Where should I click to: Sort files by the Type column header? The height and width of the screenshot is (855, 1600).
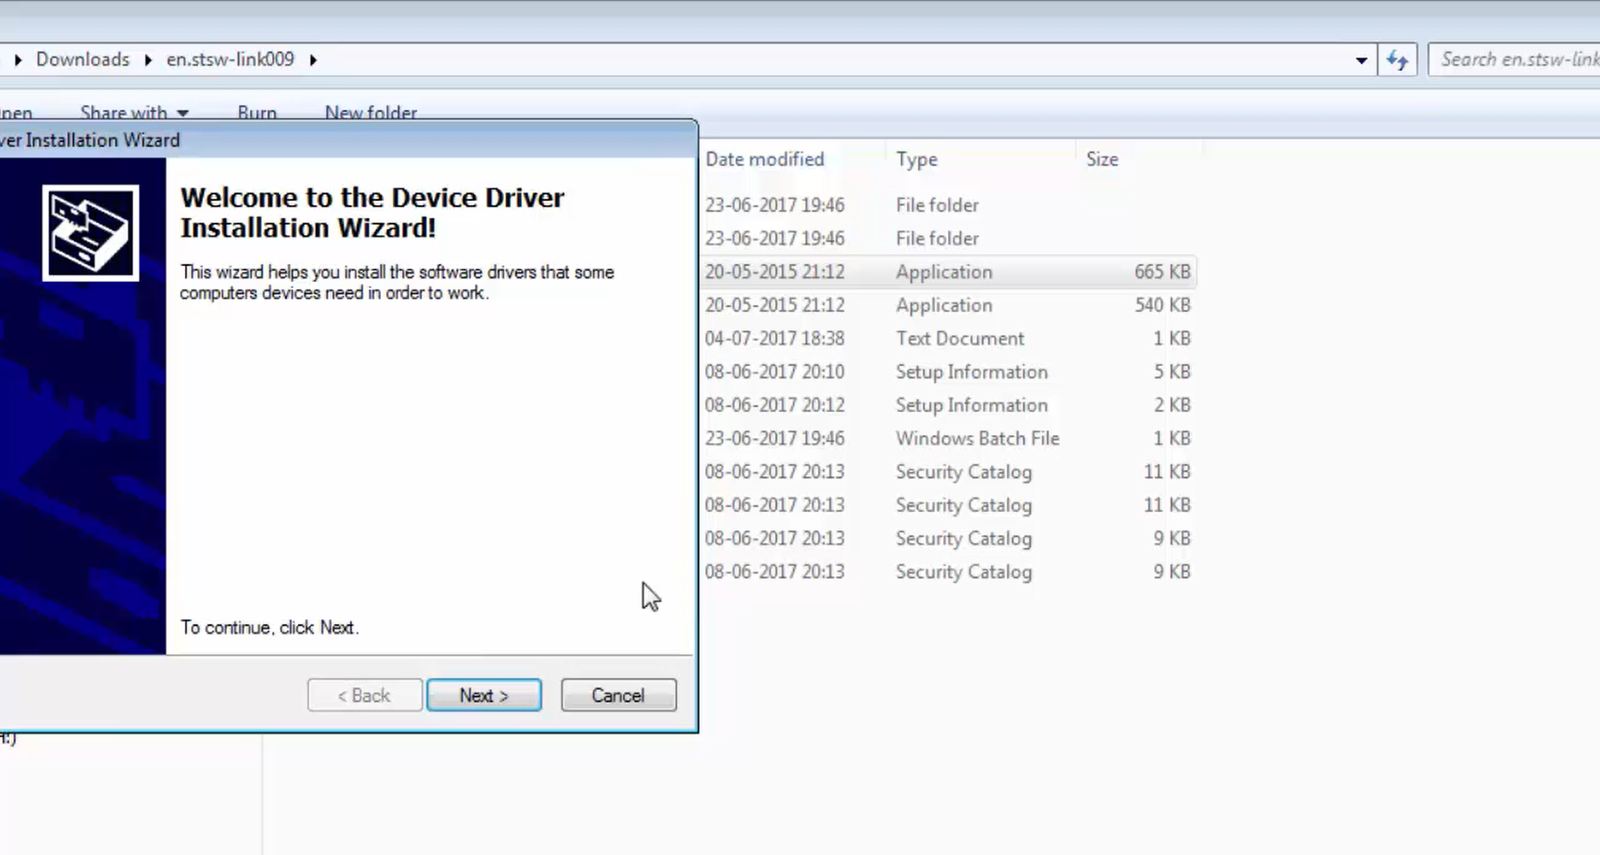point(917,159)
